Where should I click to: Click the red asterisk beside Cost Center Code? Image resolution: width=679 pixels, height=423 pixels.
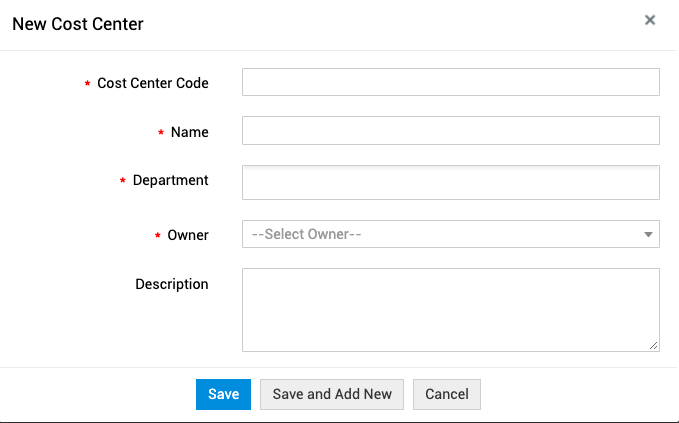(x=87, y=85)
